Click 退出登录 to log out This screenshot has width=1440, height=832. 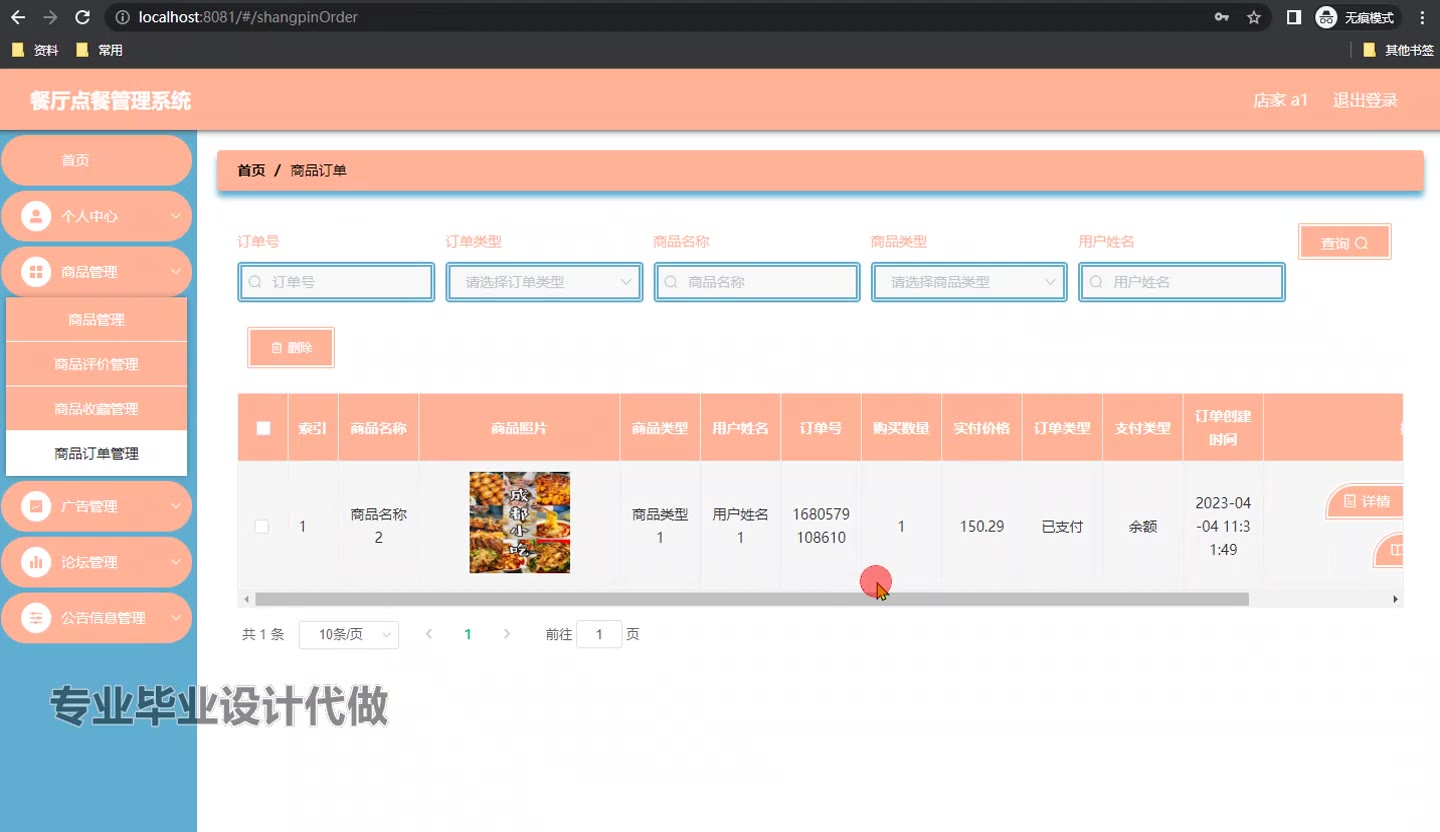point(1365,100)
